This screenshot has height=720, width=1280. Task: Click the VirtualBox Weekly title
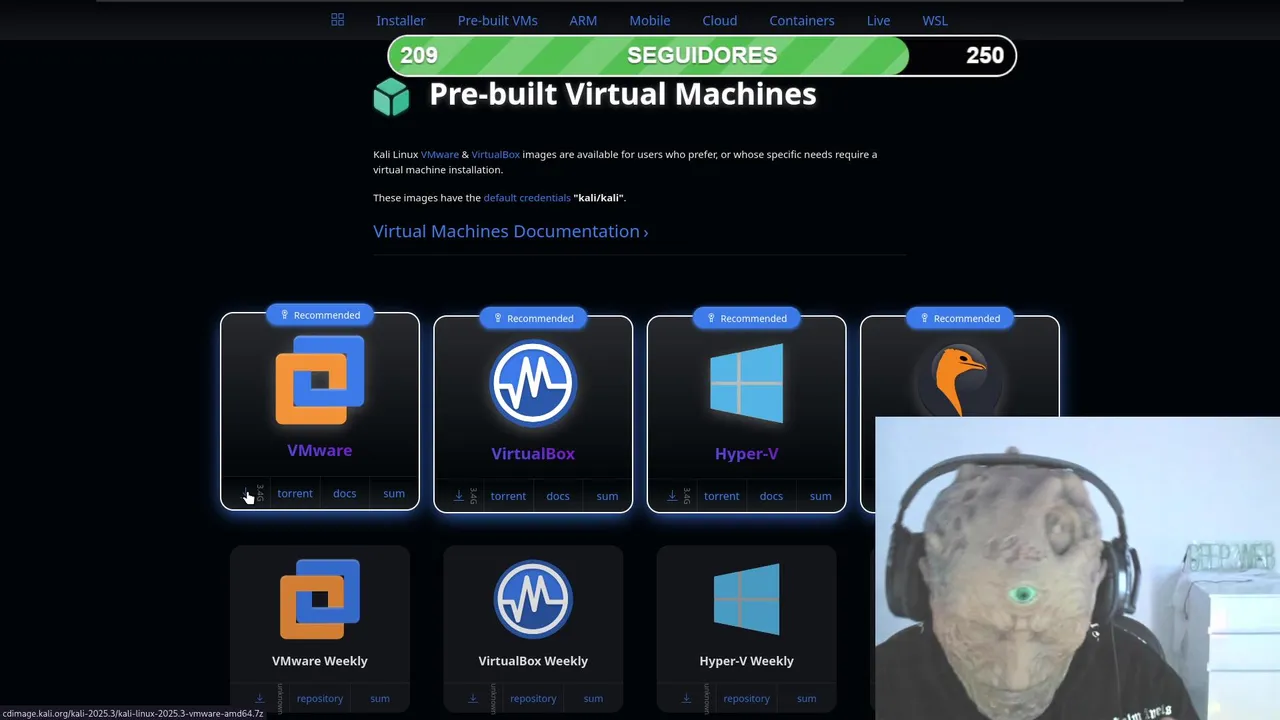point(533,661)
